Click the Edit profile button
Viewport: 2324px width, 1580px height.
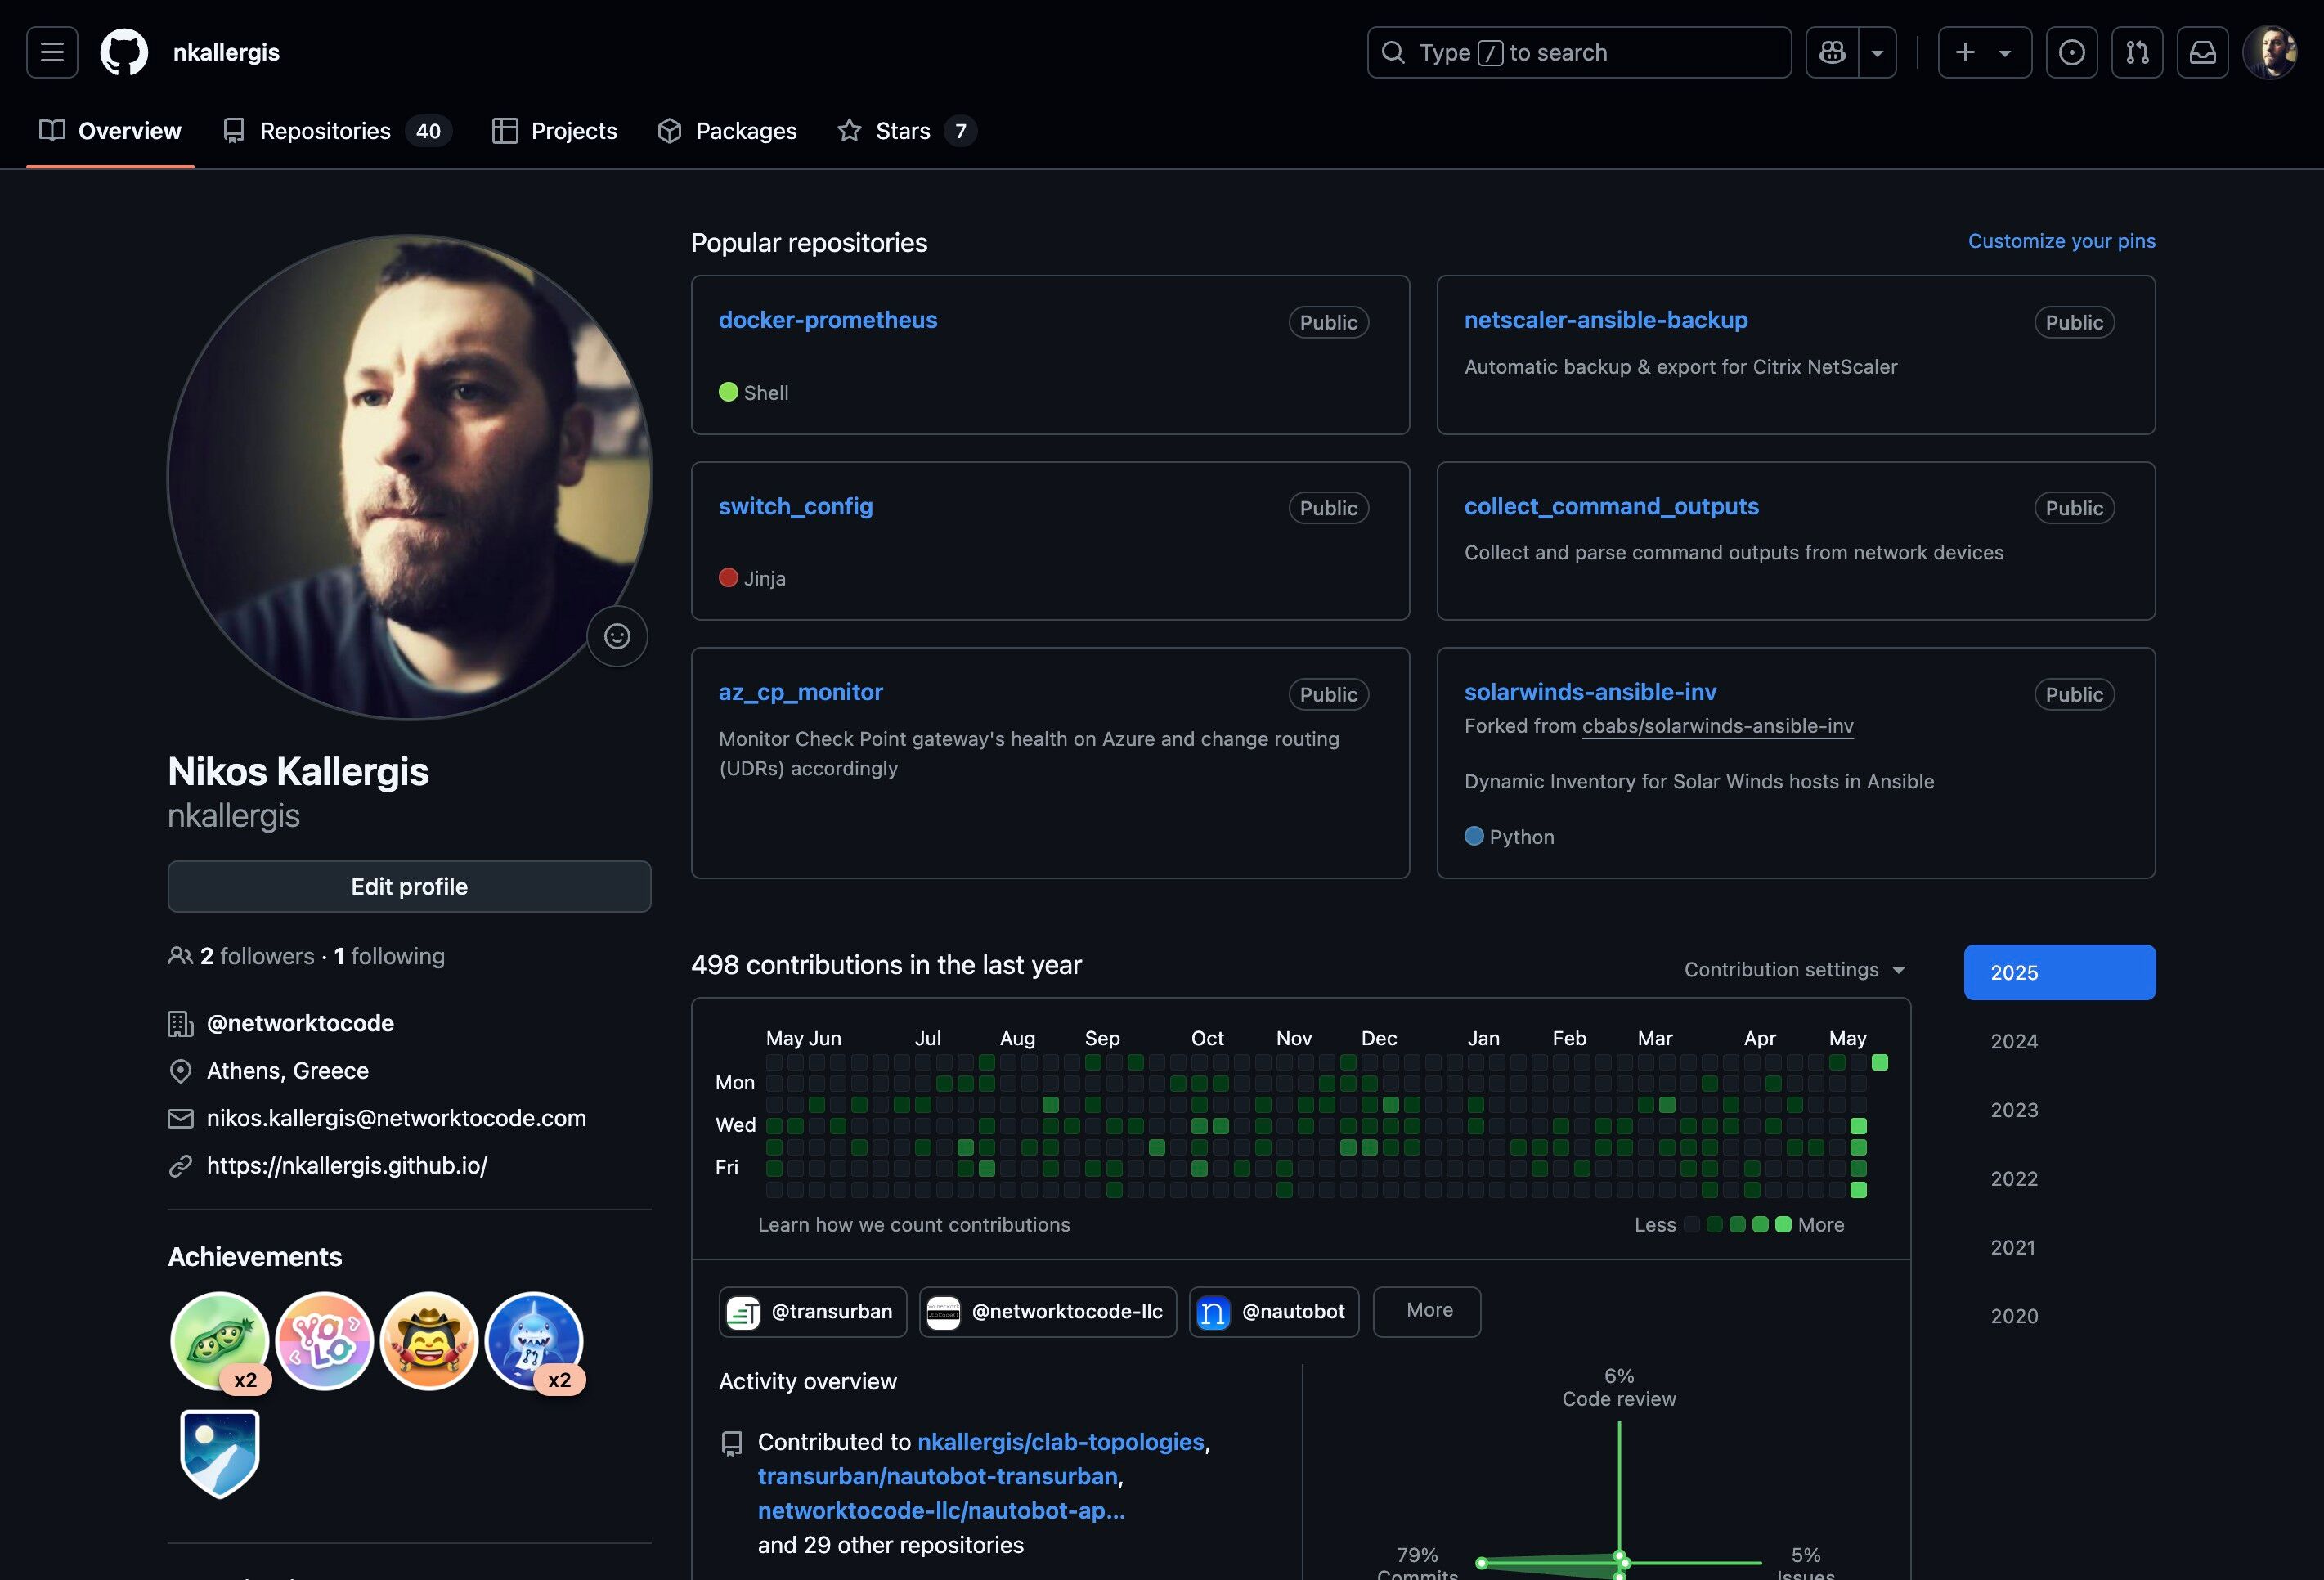[x=409, y=886]
